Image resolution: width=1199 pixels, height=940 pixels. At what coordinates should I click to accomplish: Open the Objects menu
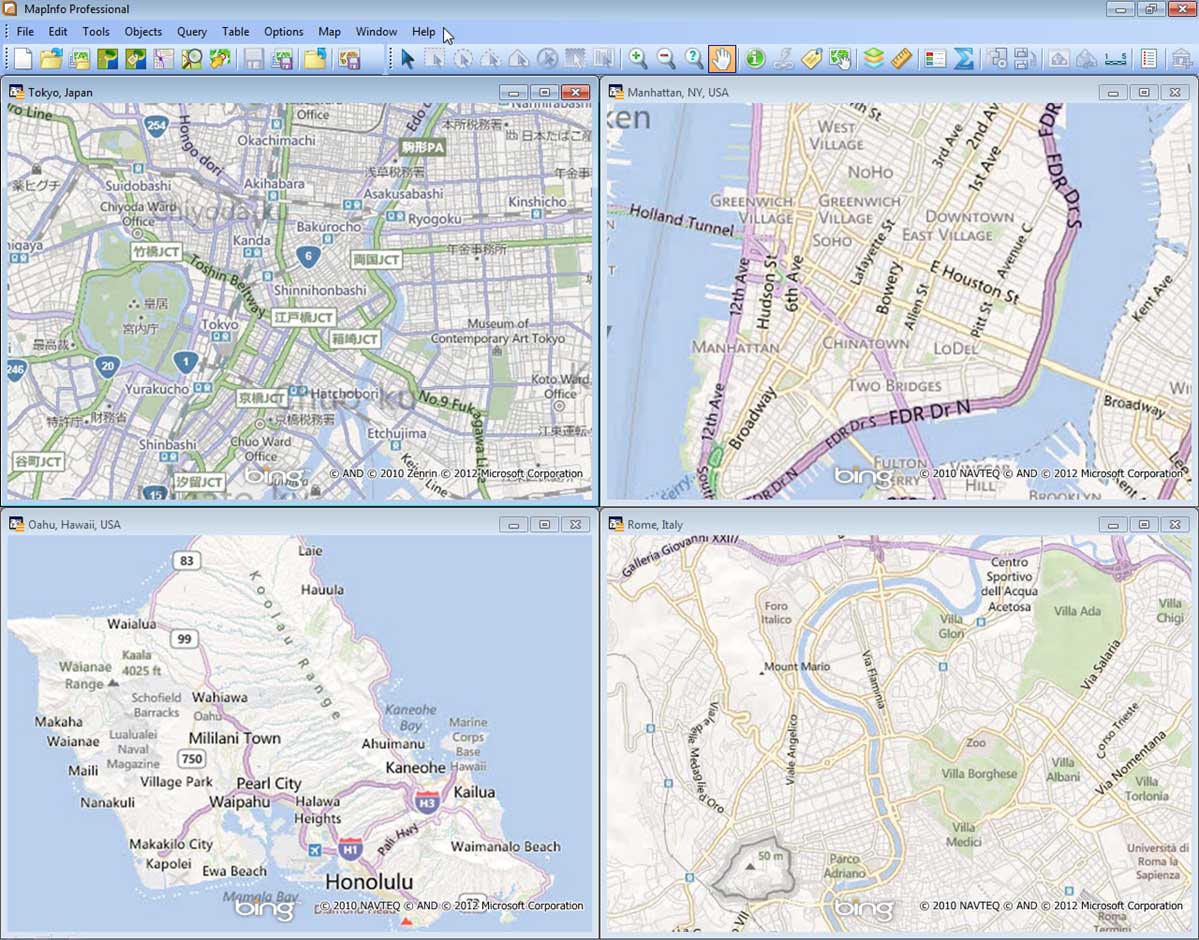point(143,31)
